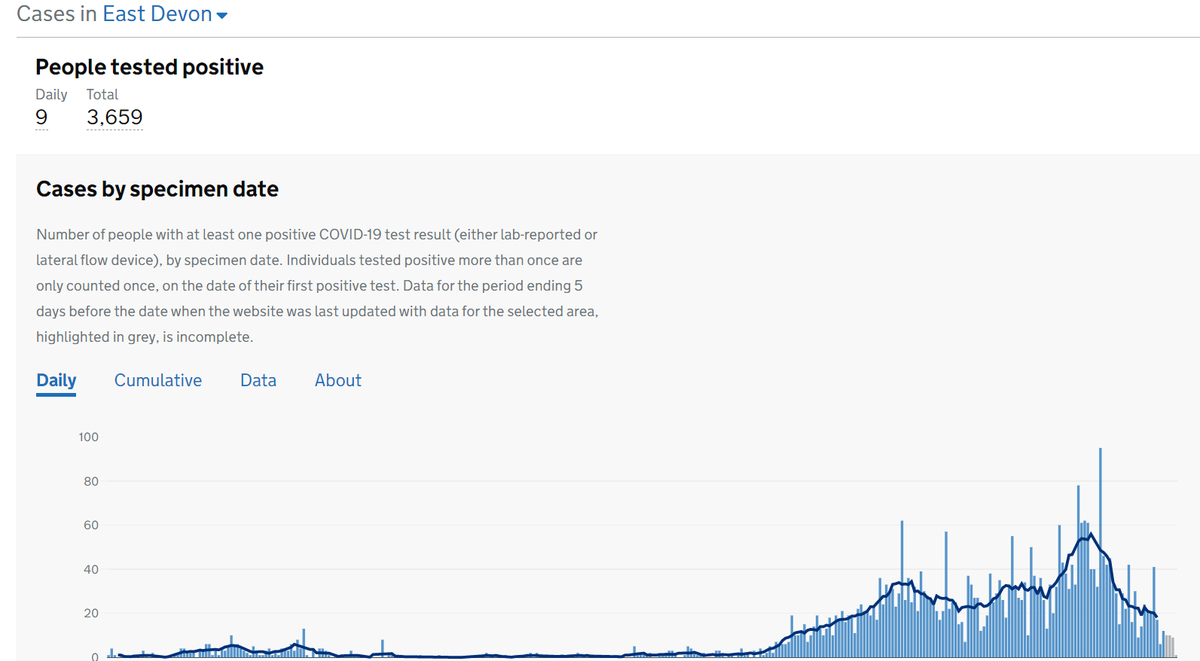Screen dimensions: 1200x661
Task: Click the y-axis label 100
Action: (88, 437)
